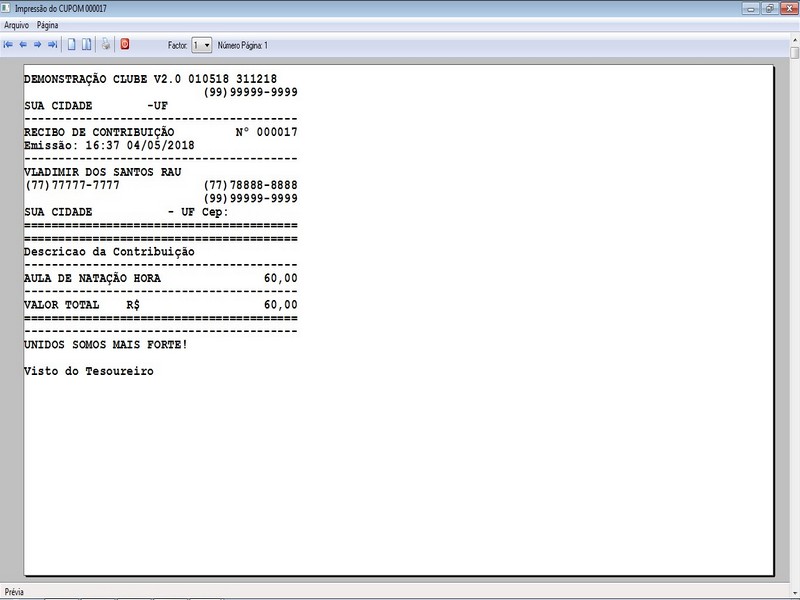Switch to single page view icon
800x600 pixels.
click(x=72, y=45)
